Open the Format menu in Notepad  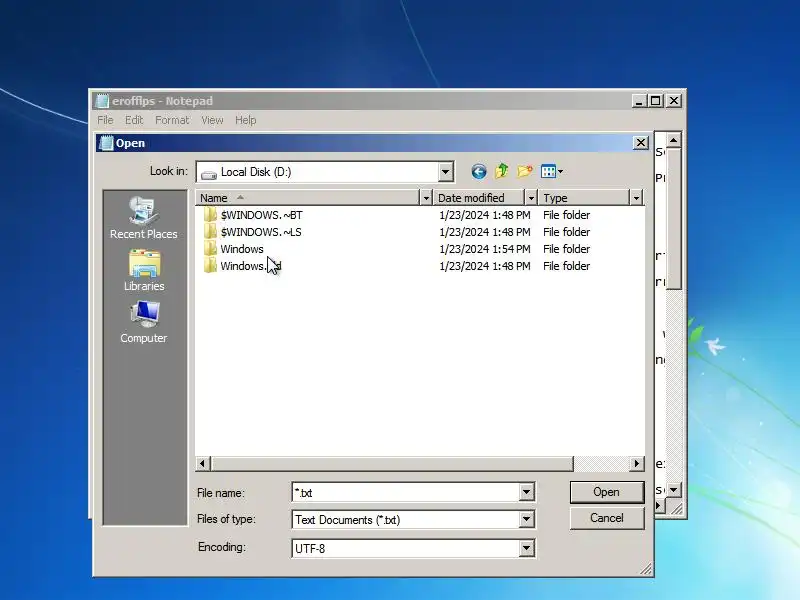pyautogui.click(x=172, y=120)
